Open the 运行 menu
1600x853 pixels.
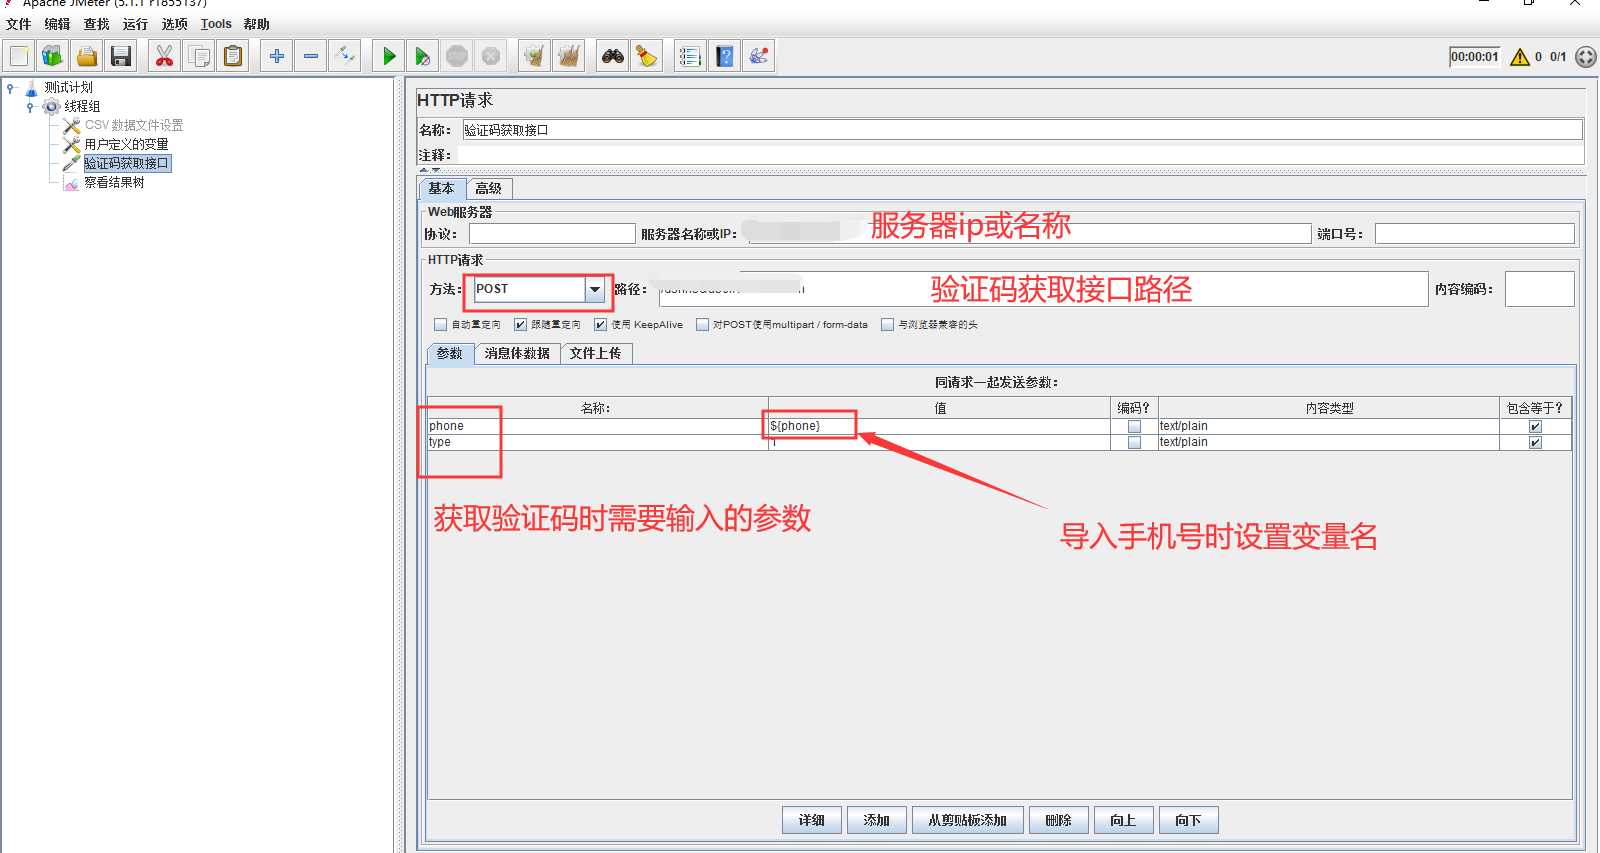pyautogui.click(x=135, y=24)
